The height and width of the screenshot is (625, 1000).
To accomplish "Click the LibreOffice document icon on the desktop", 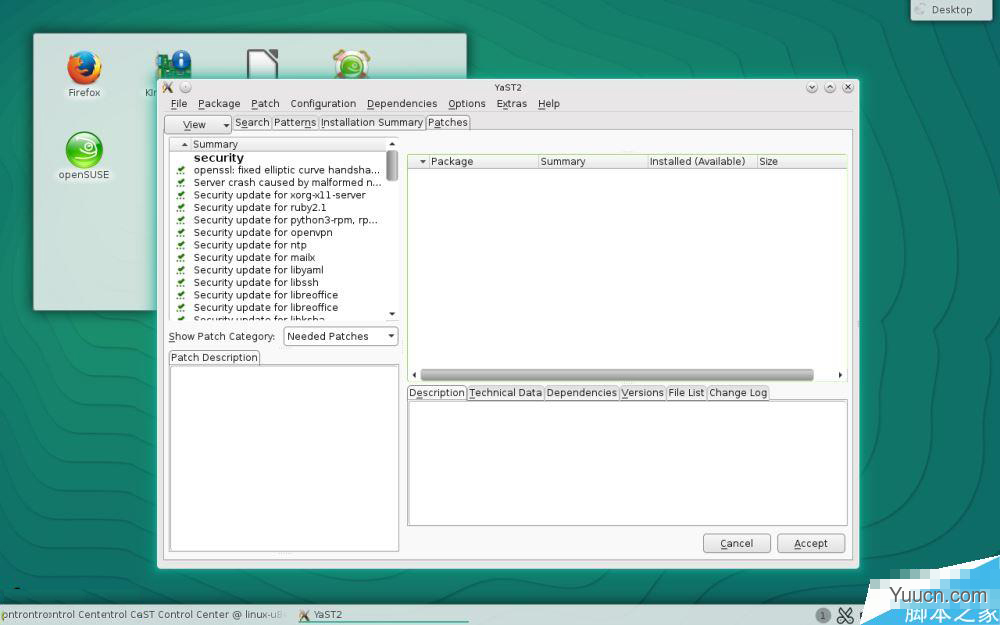I will (x=262, y=64).
